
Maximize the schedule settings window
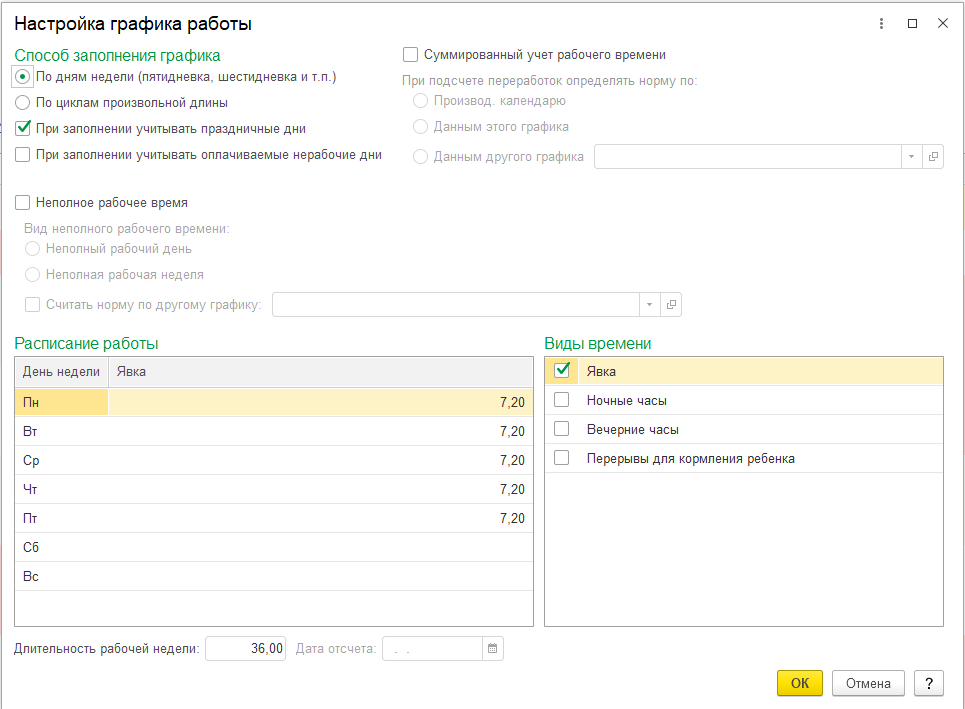pos(912,23)
